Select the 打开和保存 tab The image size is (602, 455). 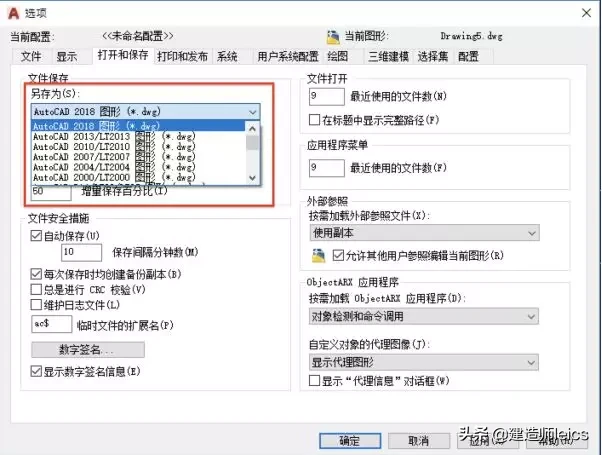[x=123, y=55]
